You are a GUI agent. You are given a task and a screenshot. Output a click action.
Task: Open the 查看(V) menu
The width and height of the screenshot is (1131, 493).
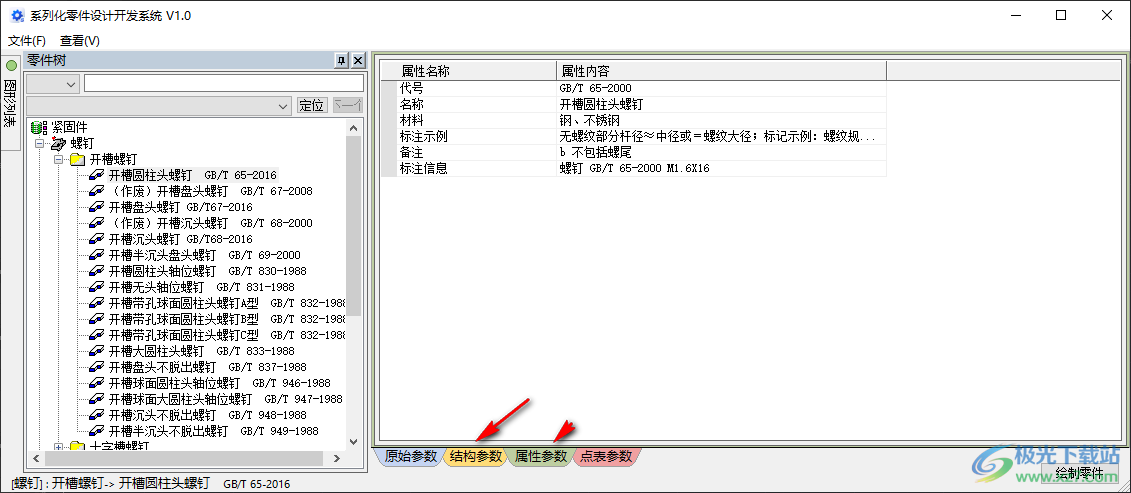click(80, 41)
